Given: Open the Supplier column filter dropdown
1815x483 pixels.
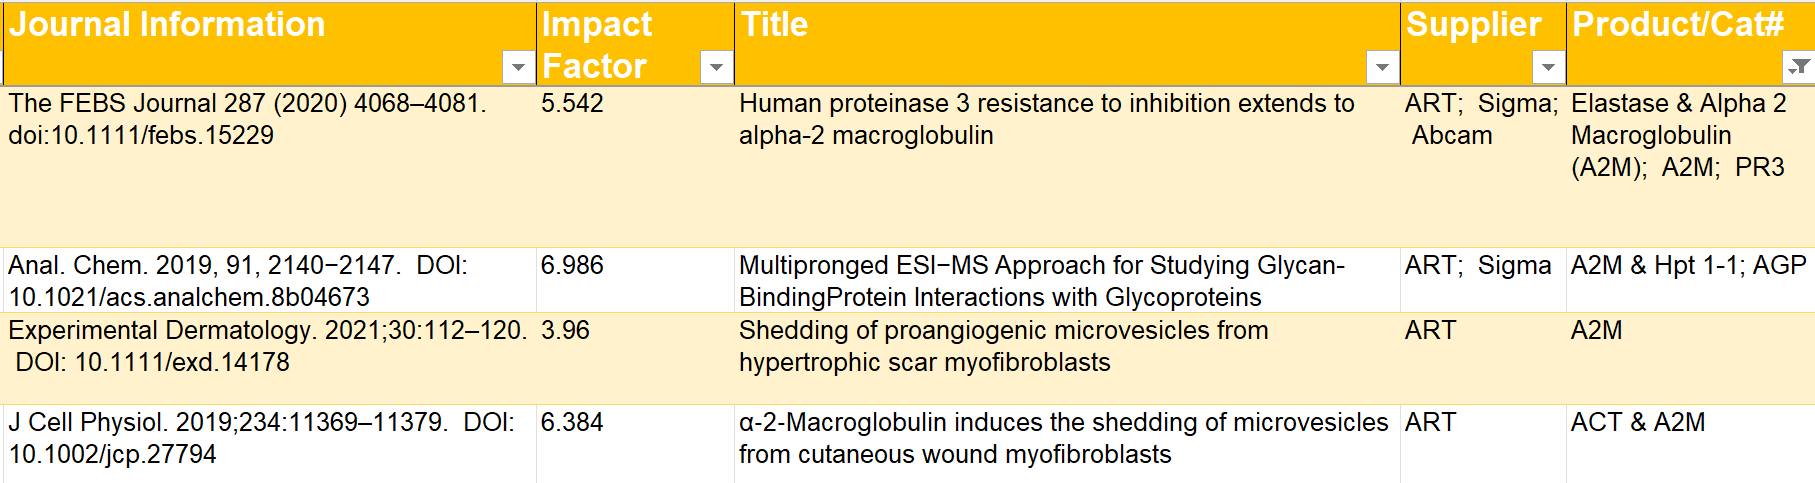Looking at the screenshot, I should pyautogui.click(x=1548, y=67).
